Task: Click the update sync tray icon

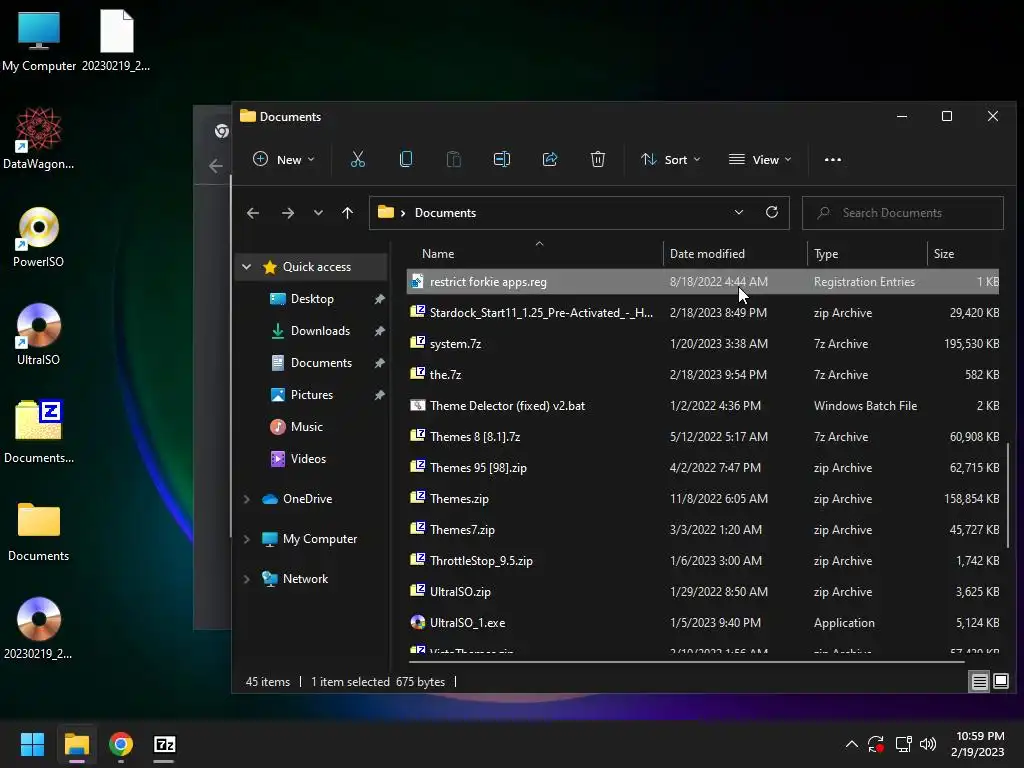Action: point(876,744)
